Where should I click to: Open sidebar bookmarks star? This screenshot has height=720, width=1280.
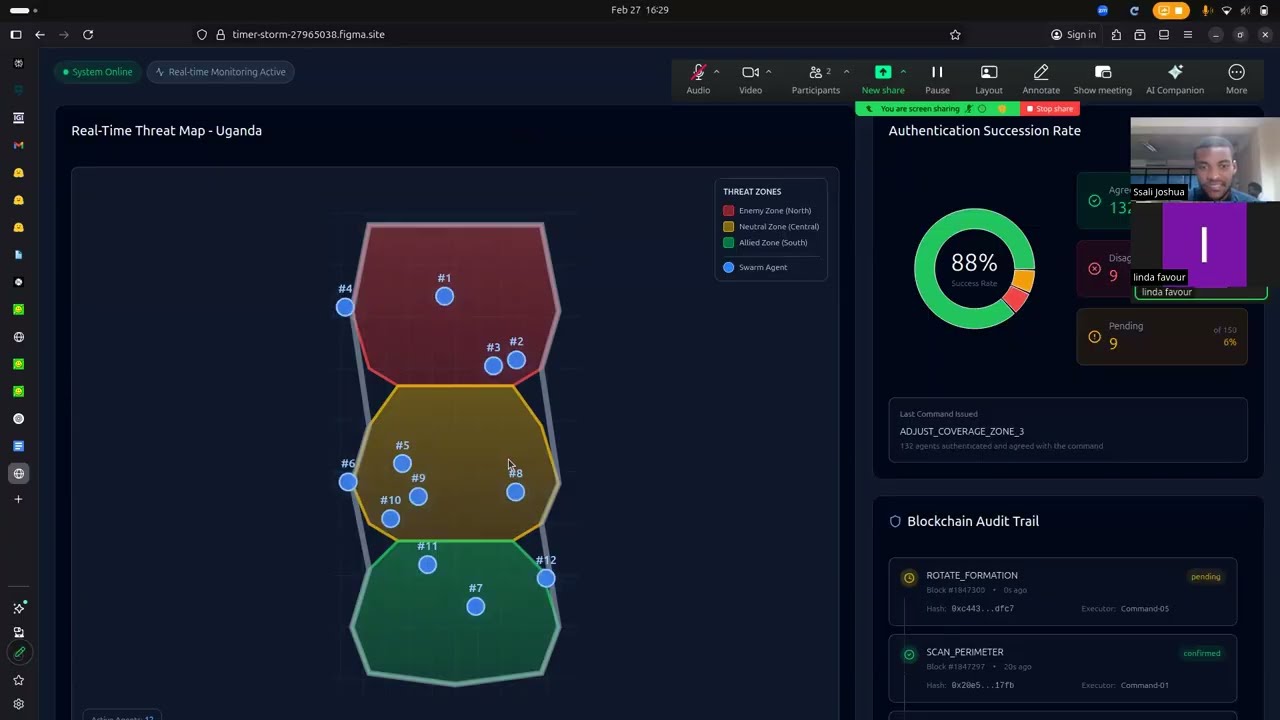click(x=18, y=680)
